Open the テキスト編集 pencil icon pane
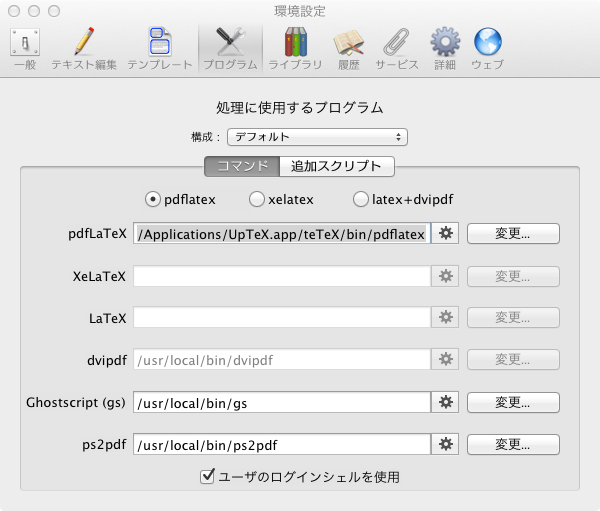This screenshot has height=511, width=600. (x=84, y=48)
